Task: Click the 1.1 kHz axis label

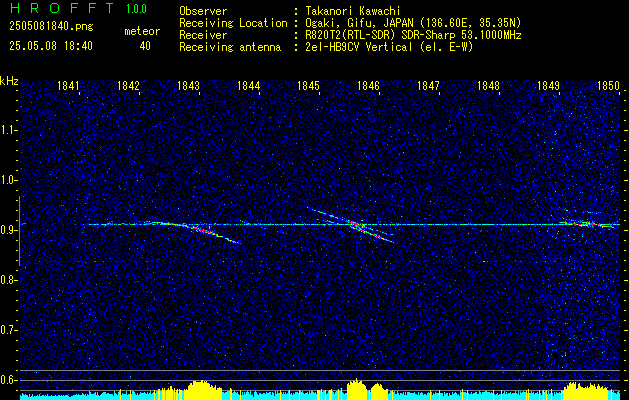Action: 8,130
